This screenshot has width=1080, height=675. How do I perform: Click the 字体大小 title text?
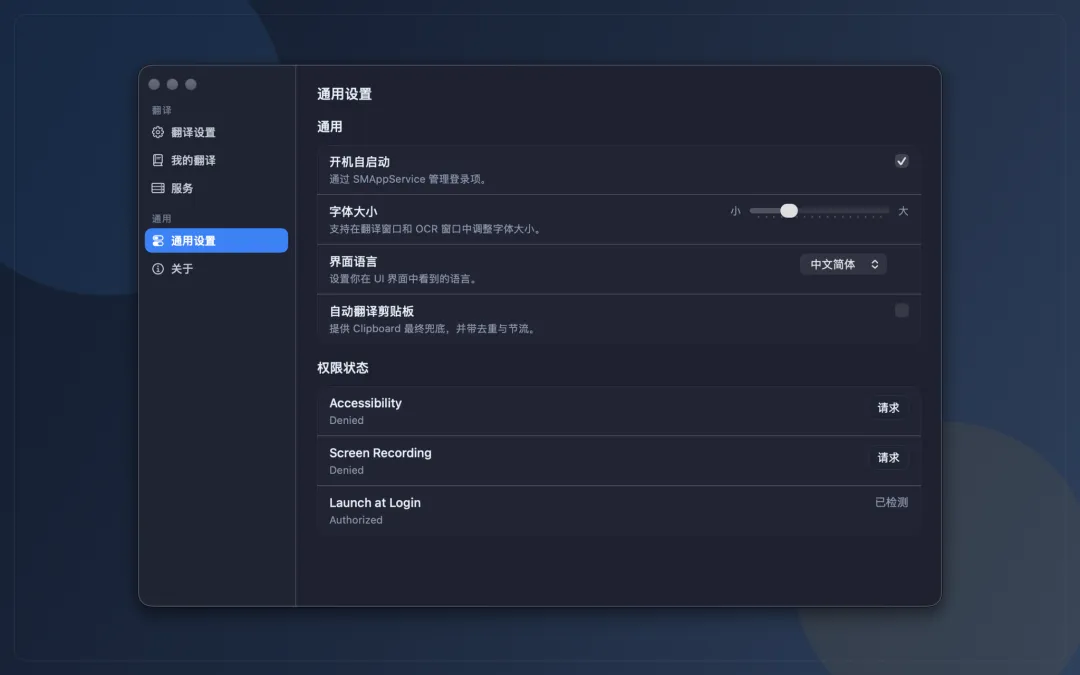(353, 211)
